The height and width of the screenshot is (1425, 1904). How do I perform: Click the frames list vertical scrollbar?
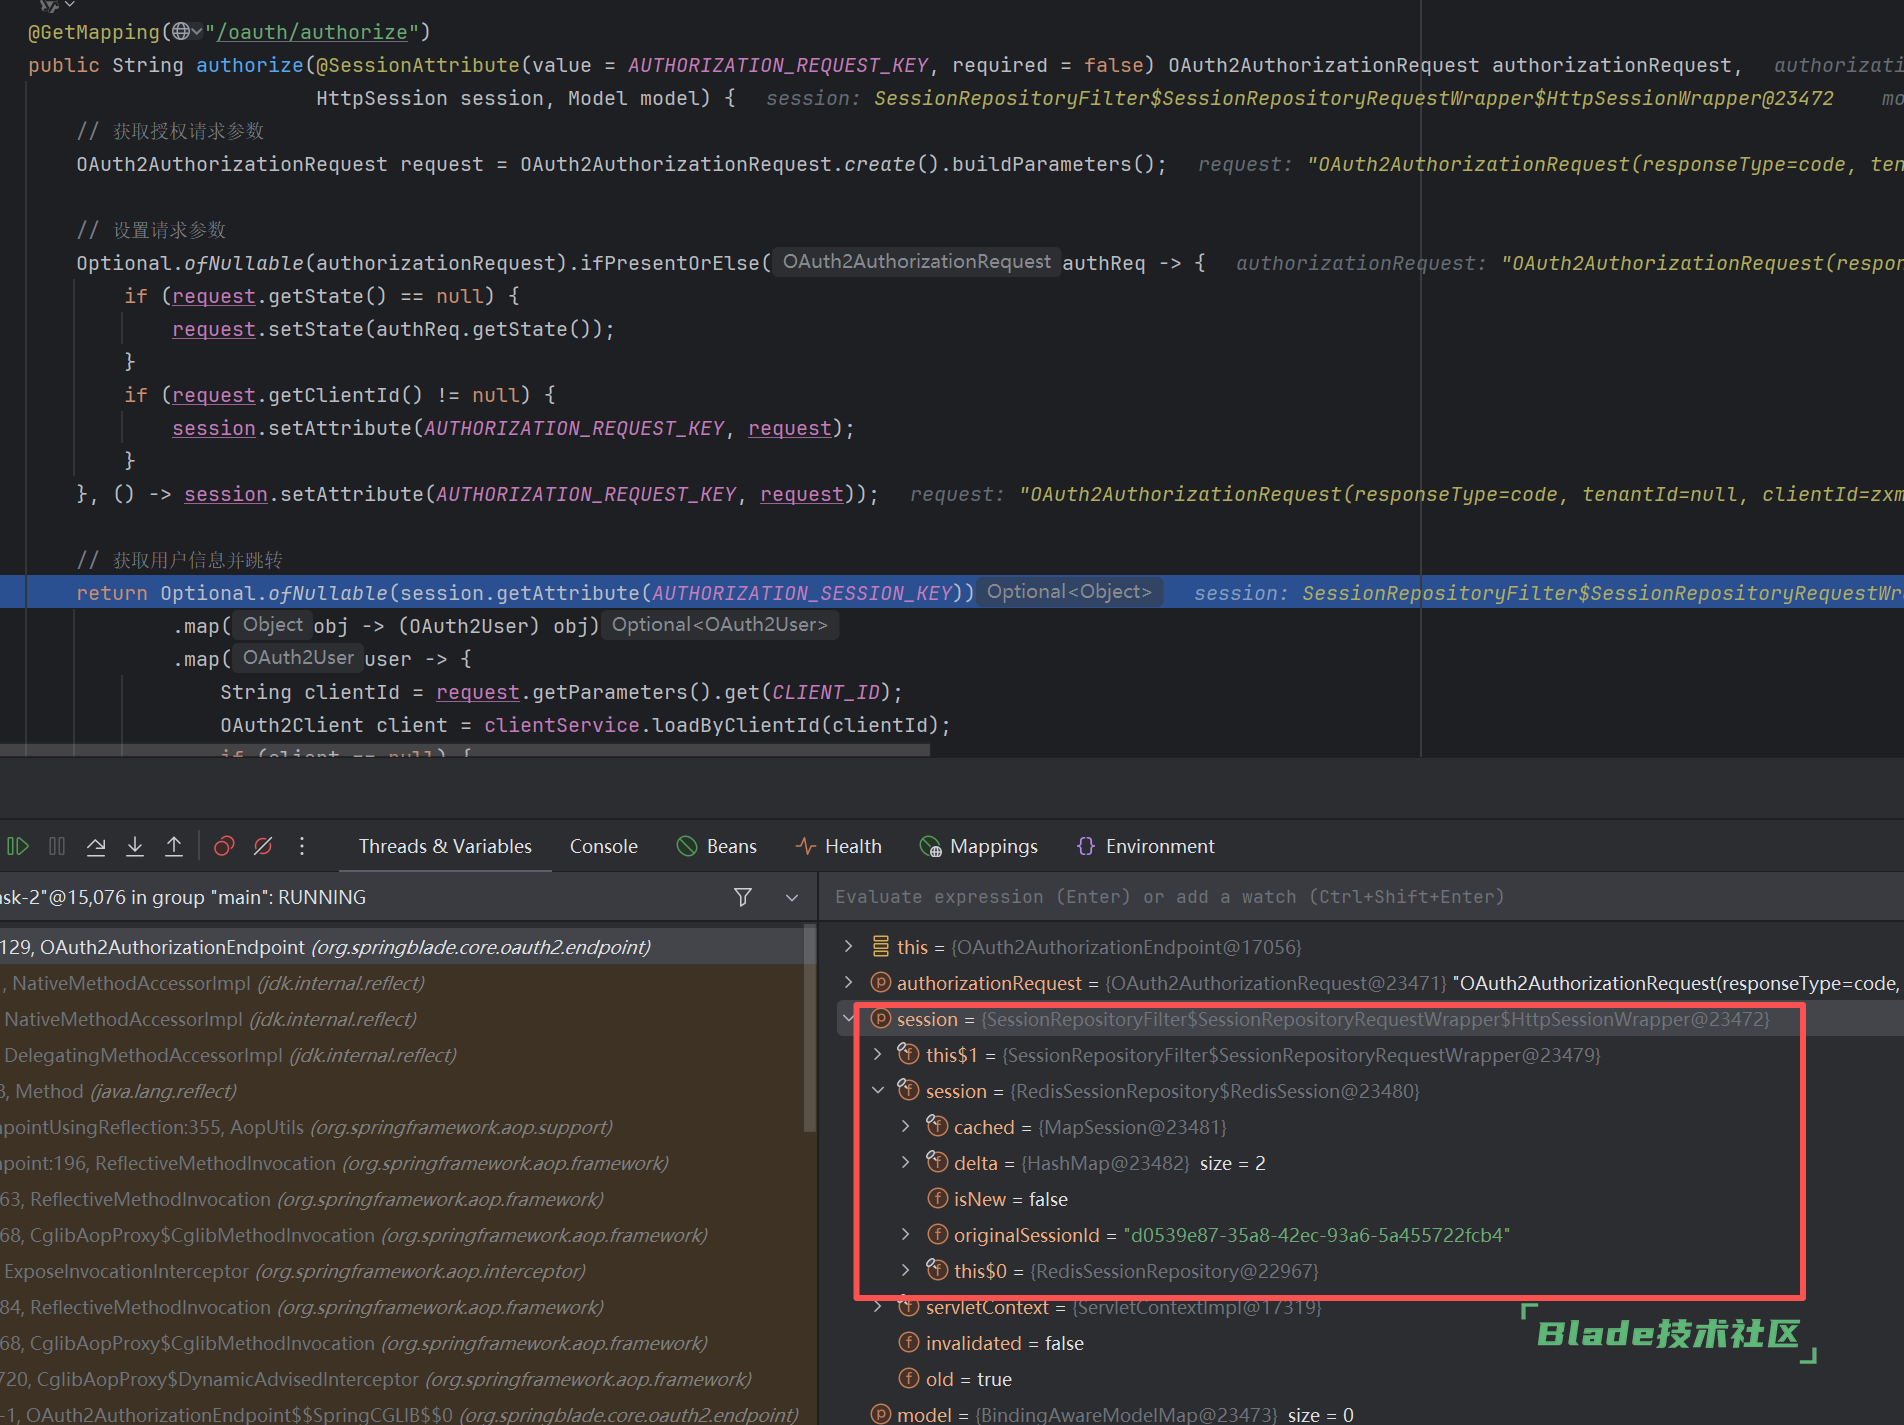(810, 1028)
